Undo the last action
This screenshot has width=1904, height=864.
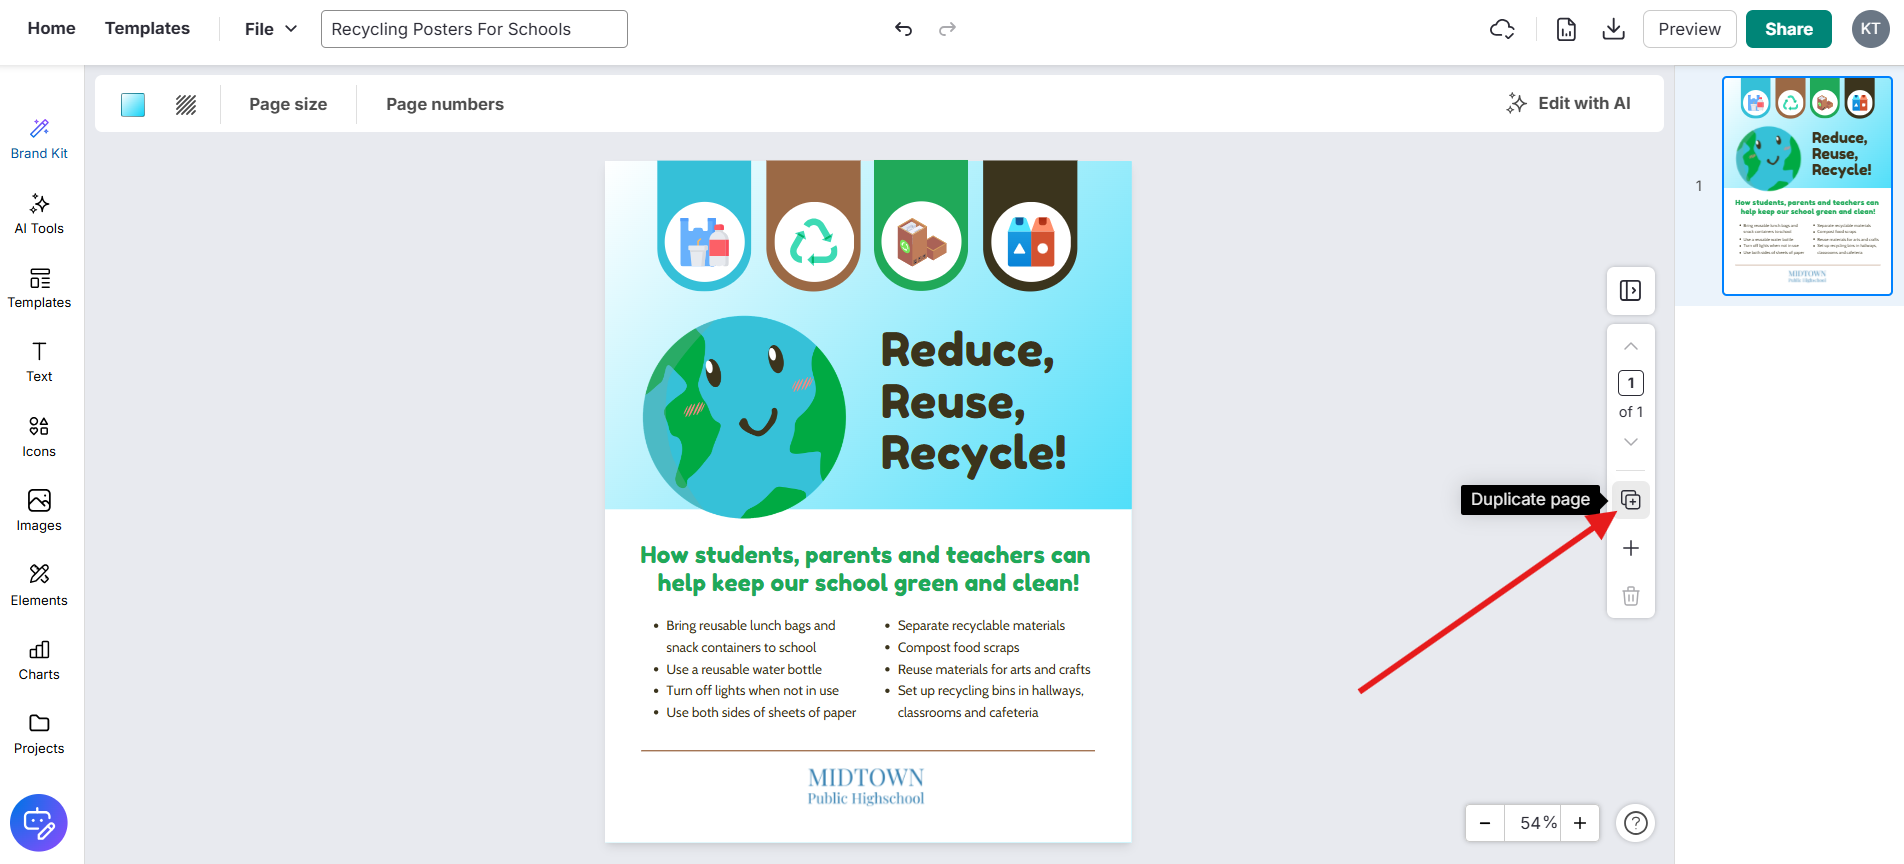pos(903,29)
